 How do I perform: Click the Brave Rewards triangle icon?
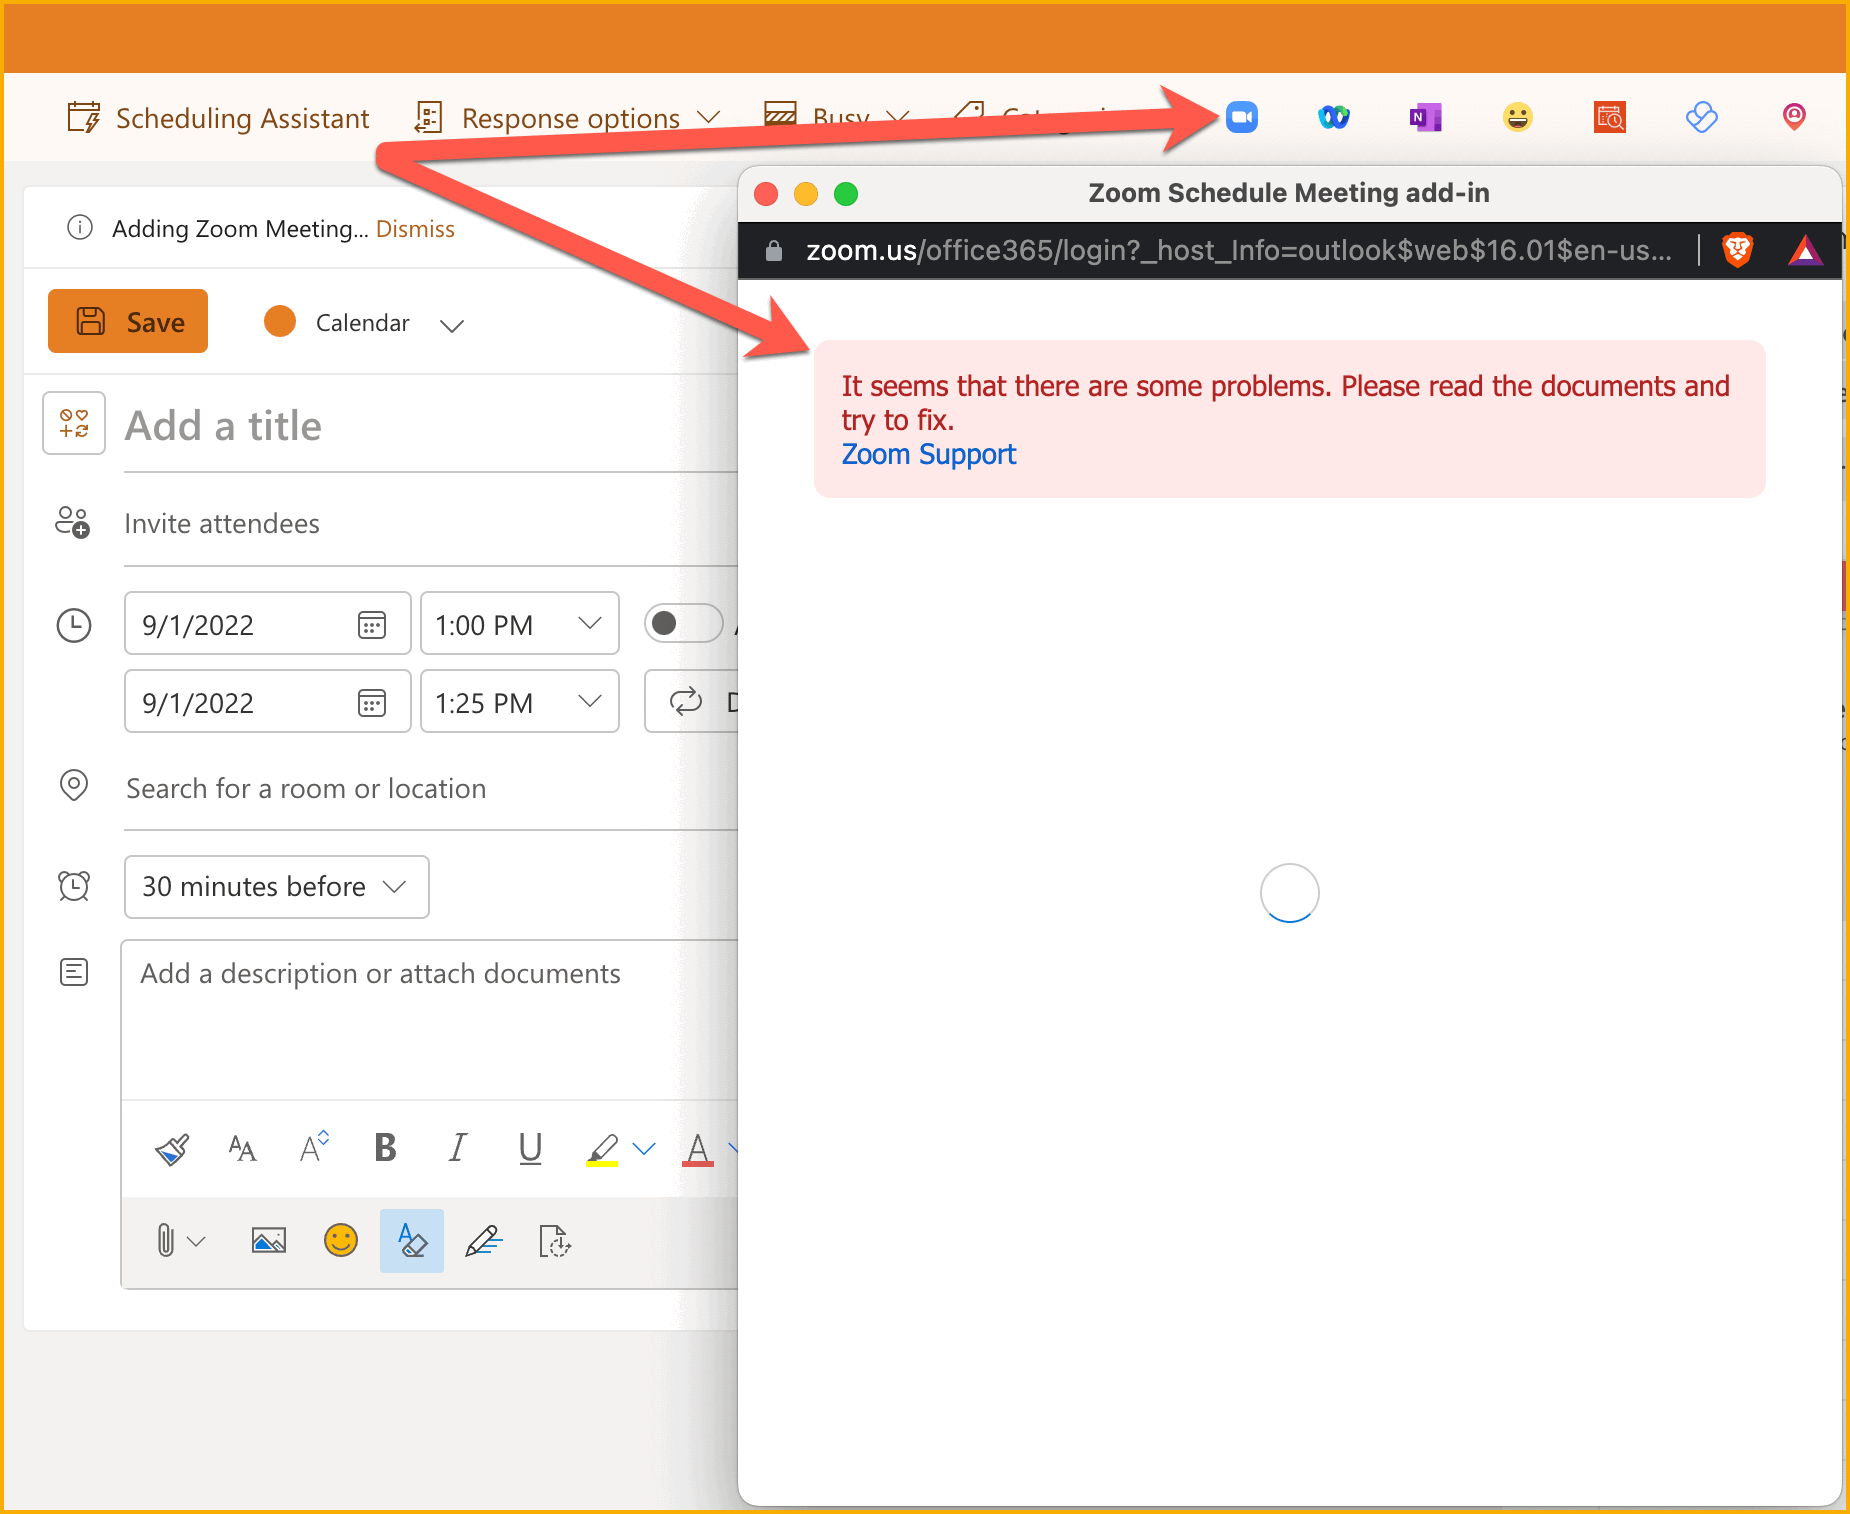coord(1805,250)
